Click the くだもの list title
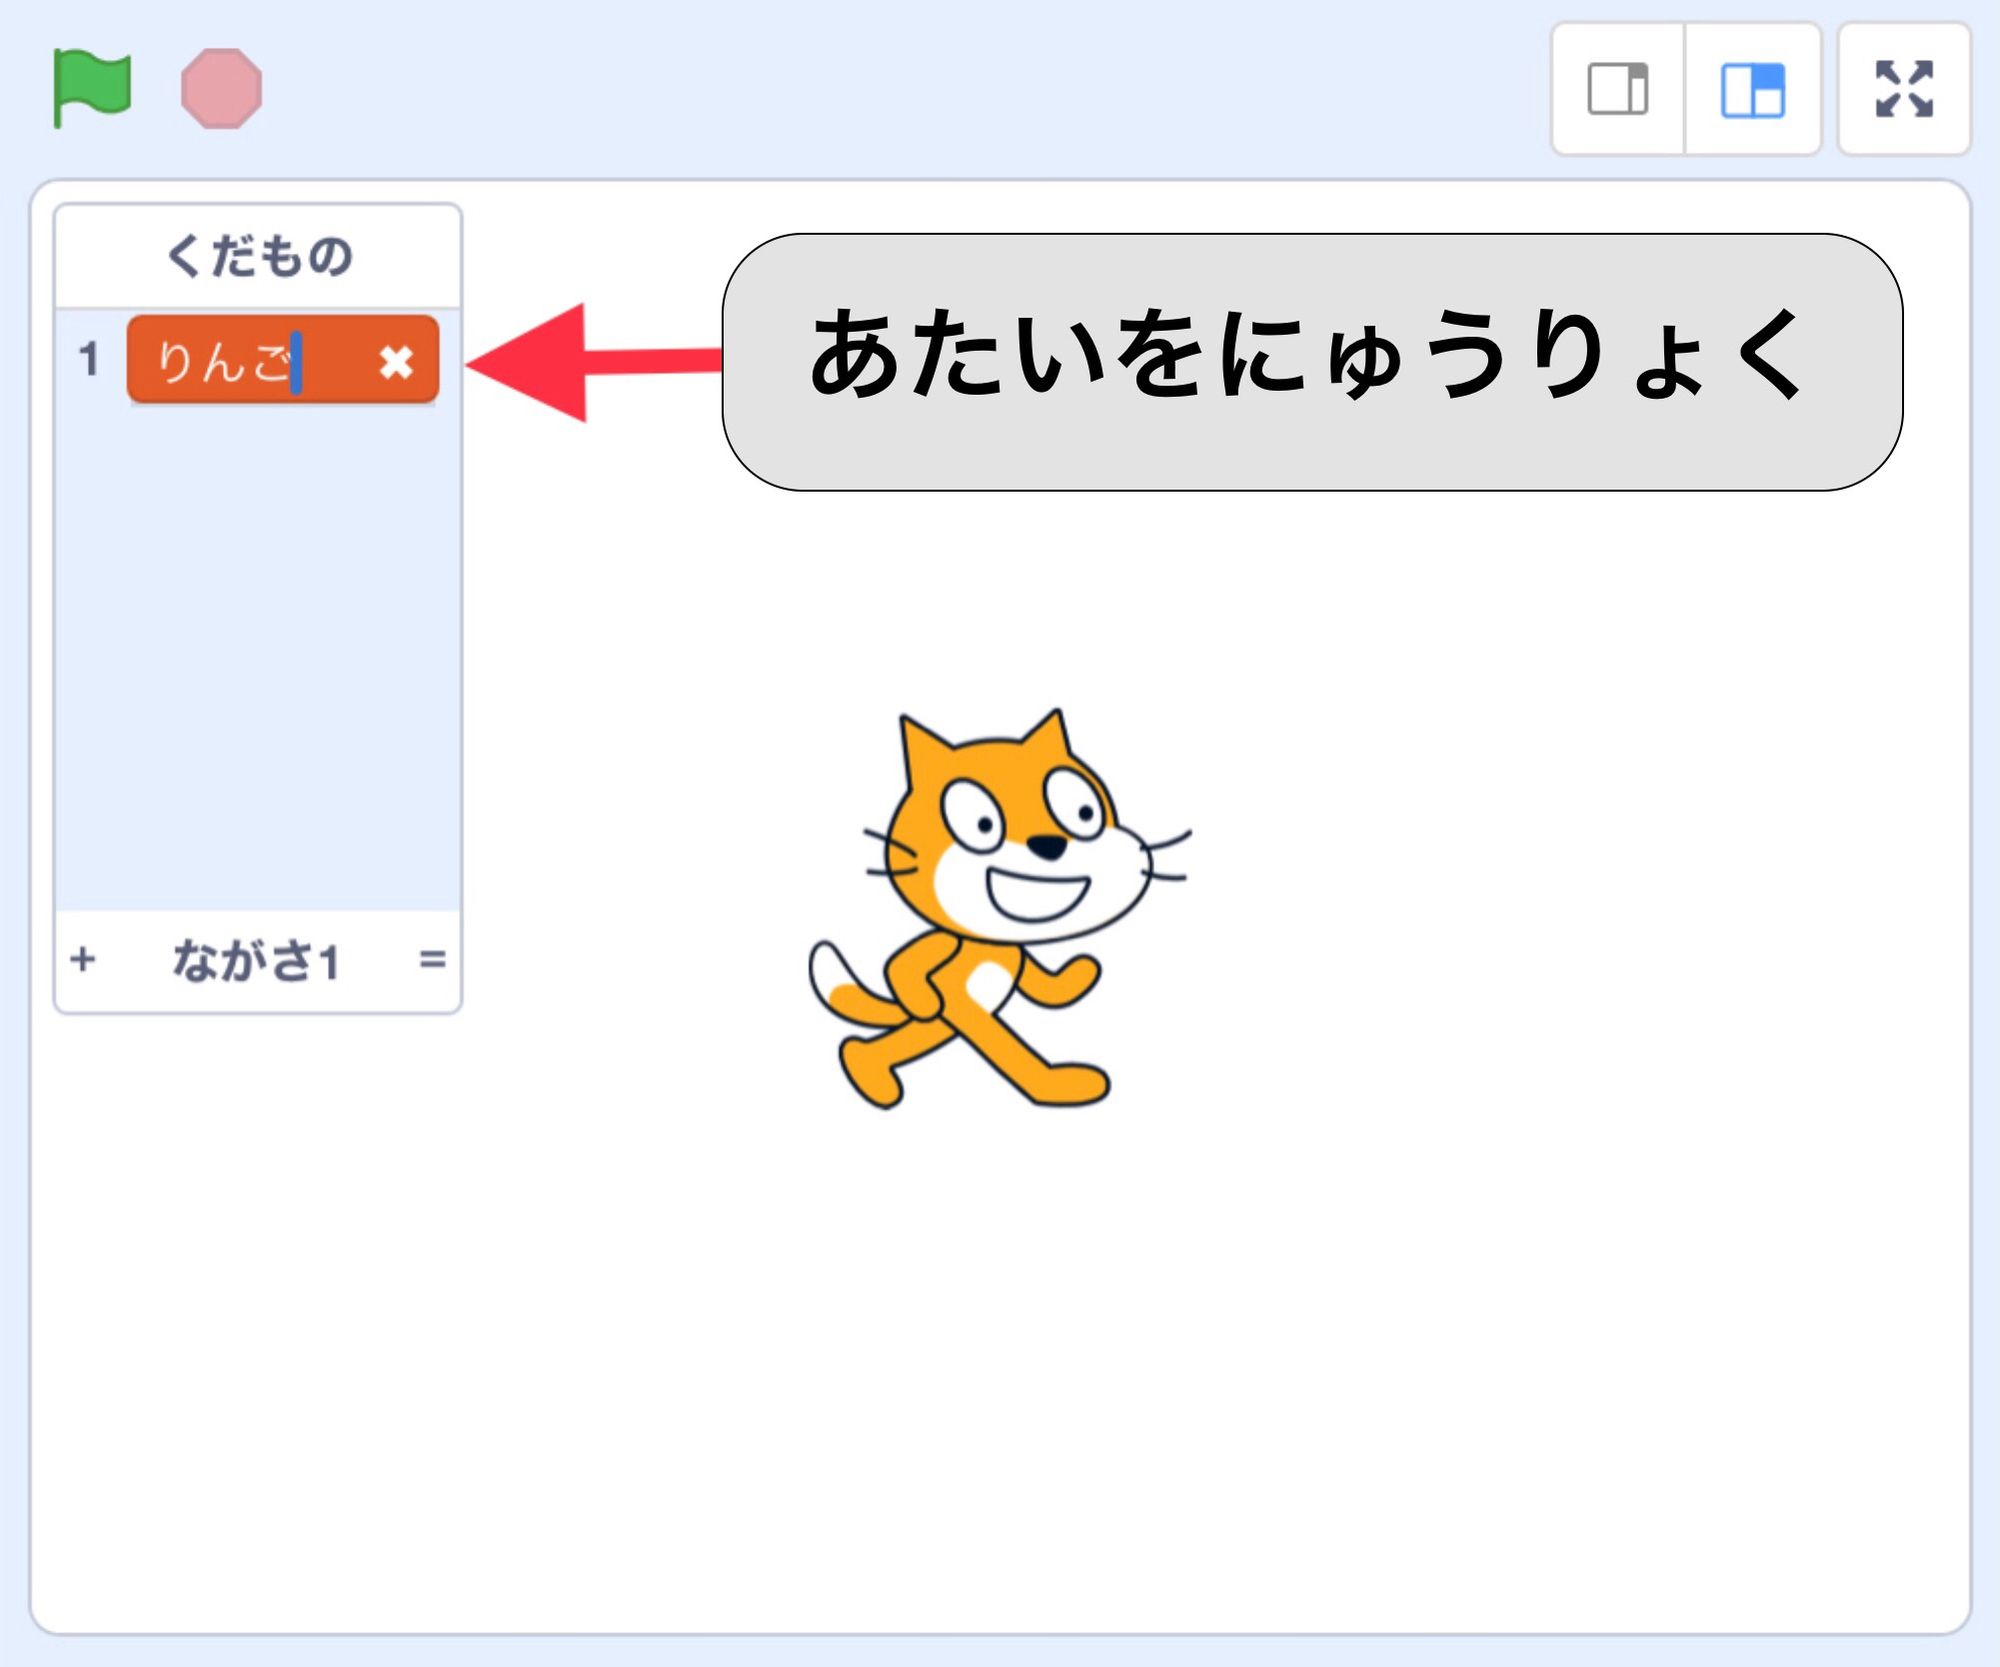 (x=258, y=255)
